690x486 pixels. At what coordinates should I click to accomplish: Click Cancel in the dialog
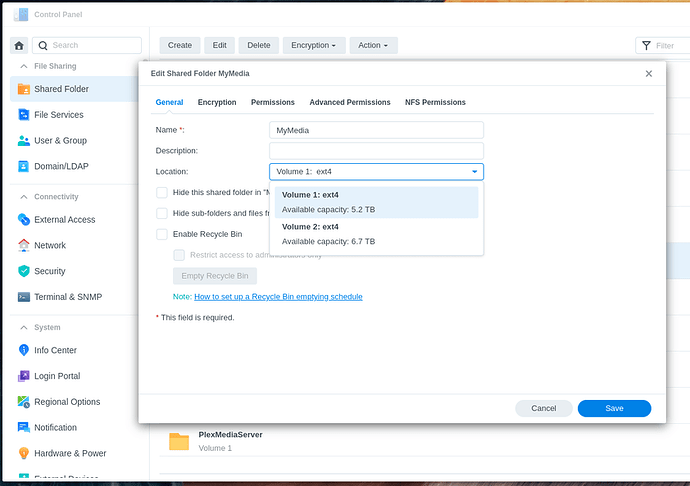[x=543, y=409]
